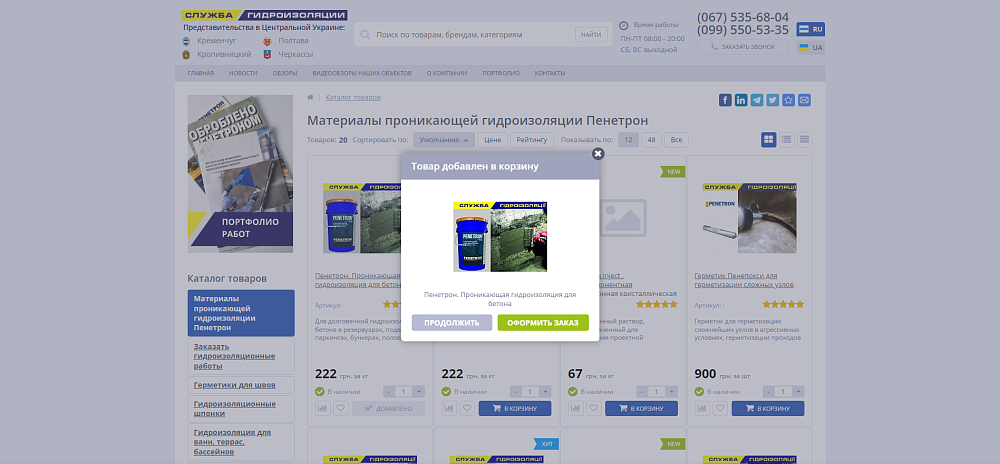
Task: Sort products by Рейтингу
Action: (531, 140)
